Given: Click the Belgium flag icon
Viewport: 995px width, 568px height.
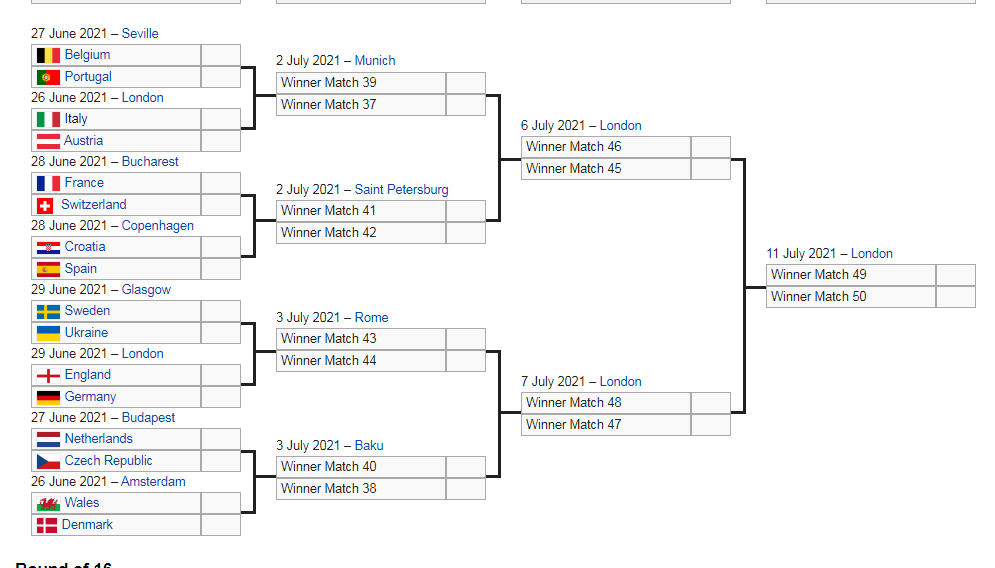Looking at the screenshot, I should tap(48, 55).
